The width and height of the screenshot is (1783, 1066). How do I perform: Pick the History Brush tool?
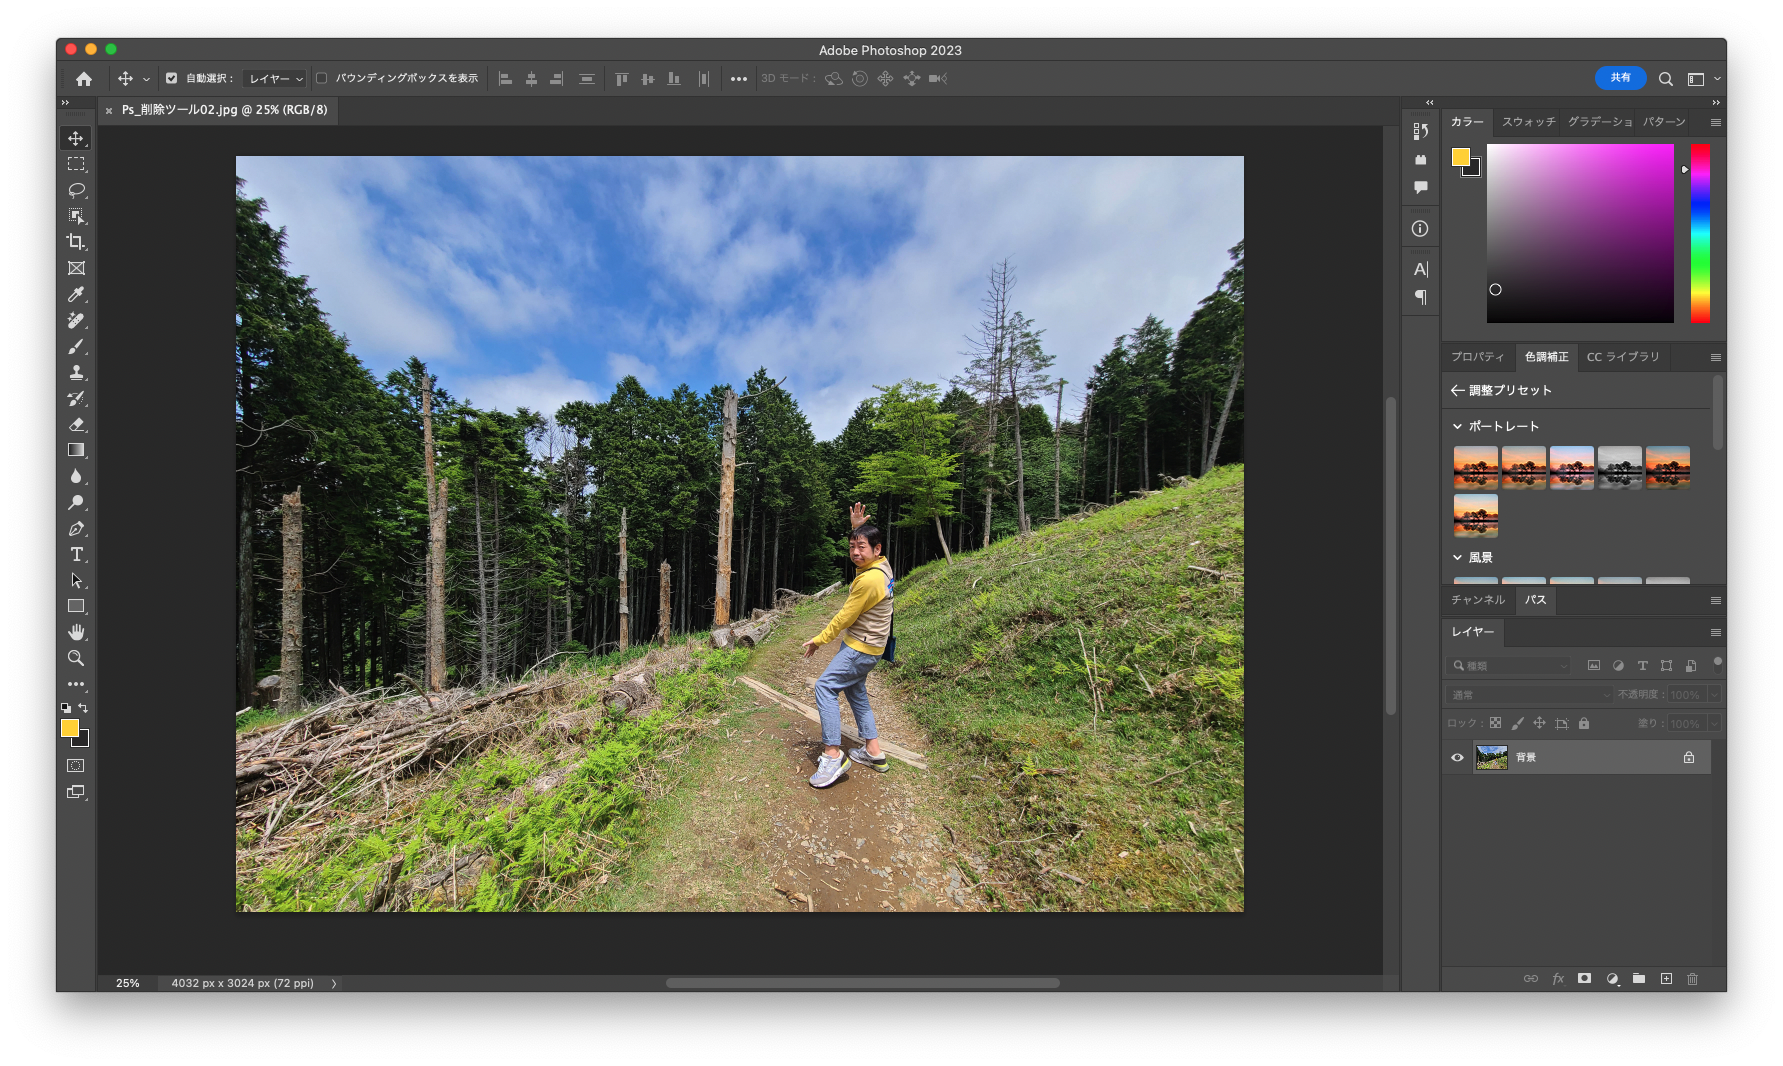point(76,398)
